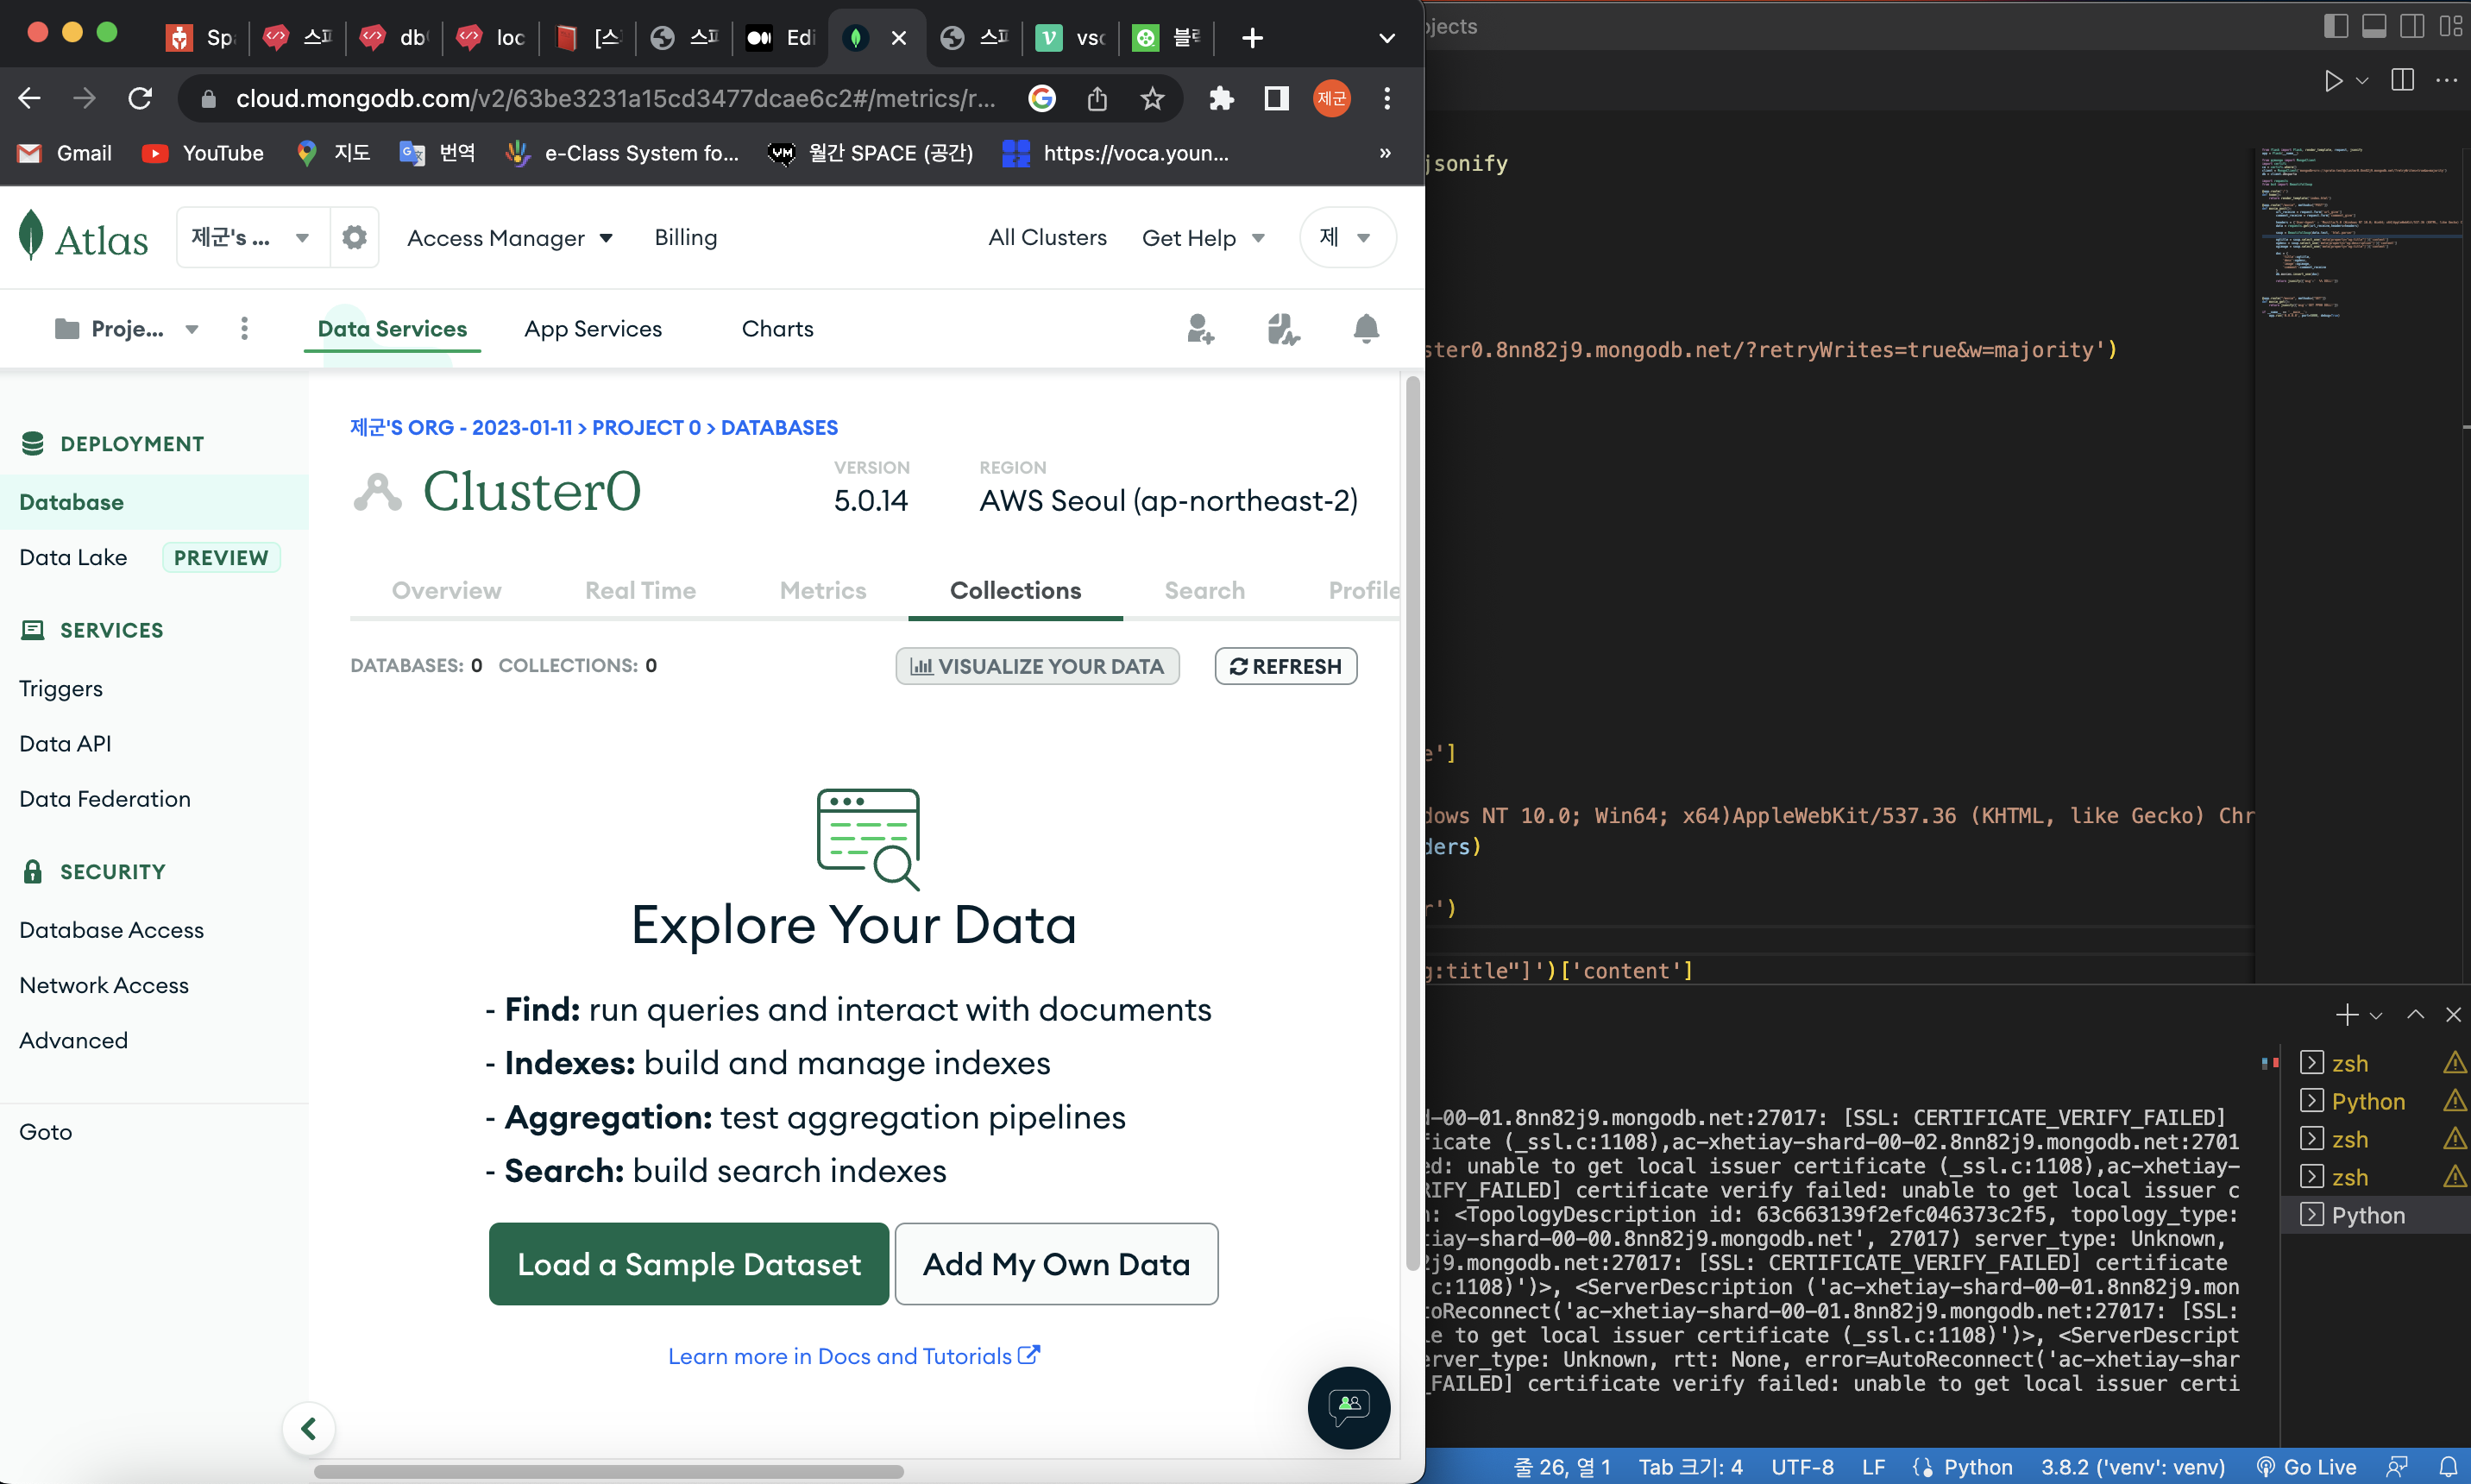2471x1484 pixels.
Task: Open the notifications bell in Atlas
Action: [1366, 329]
